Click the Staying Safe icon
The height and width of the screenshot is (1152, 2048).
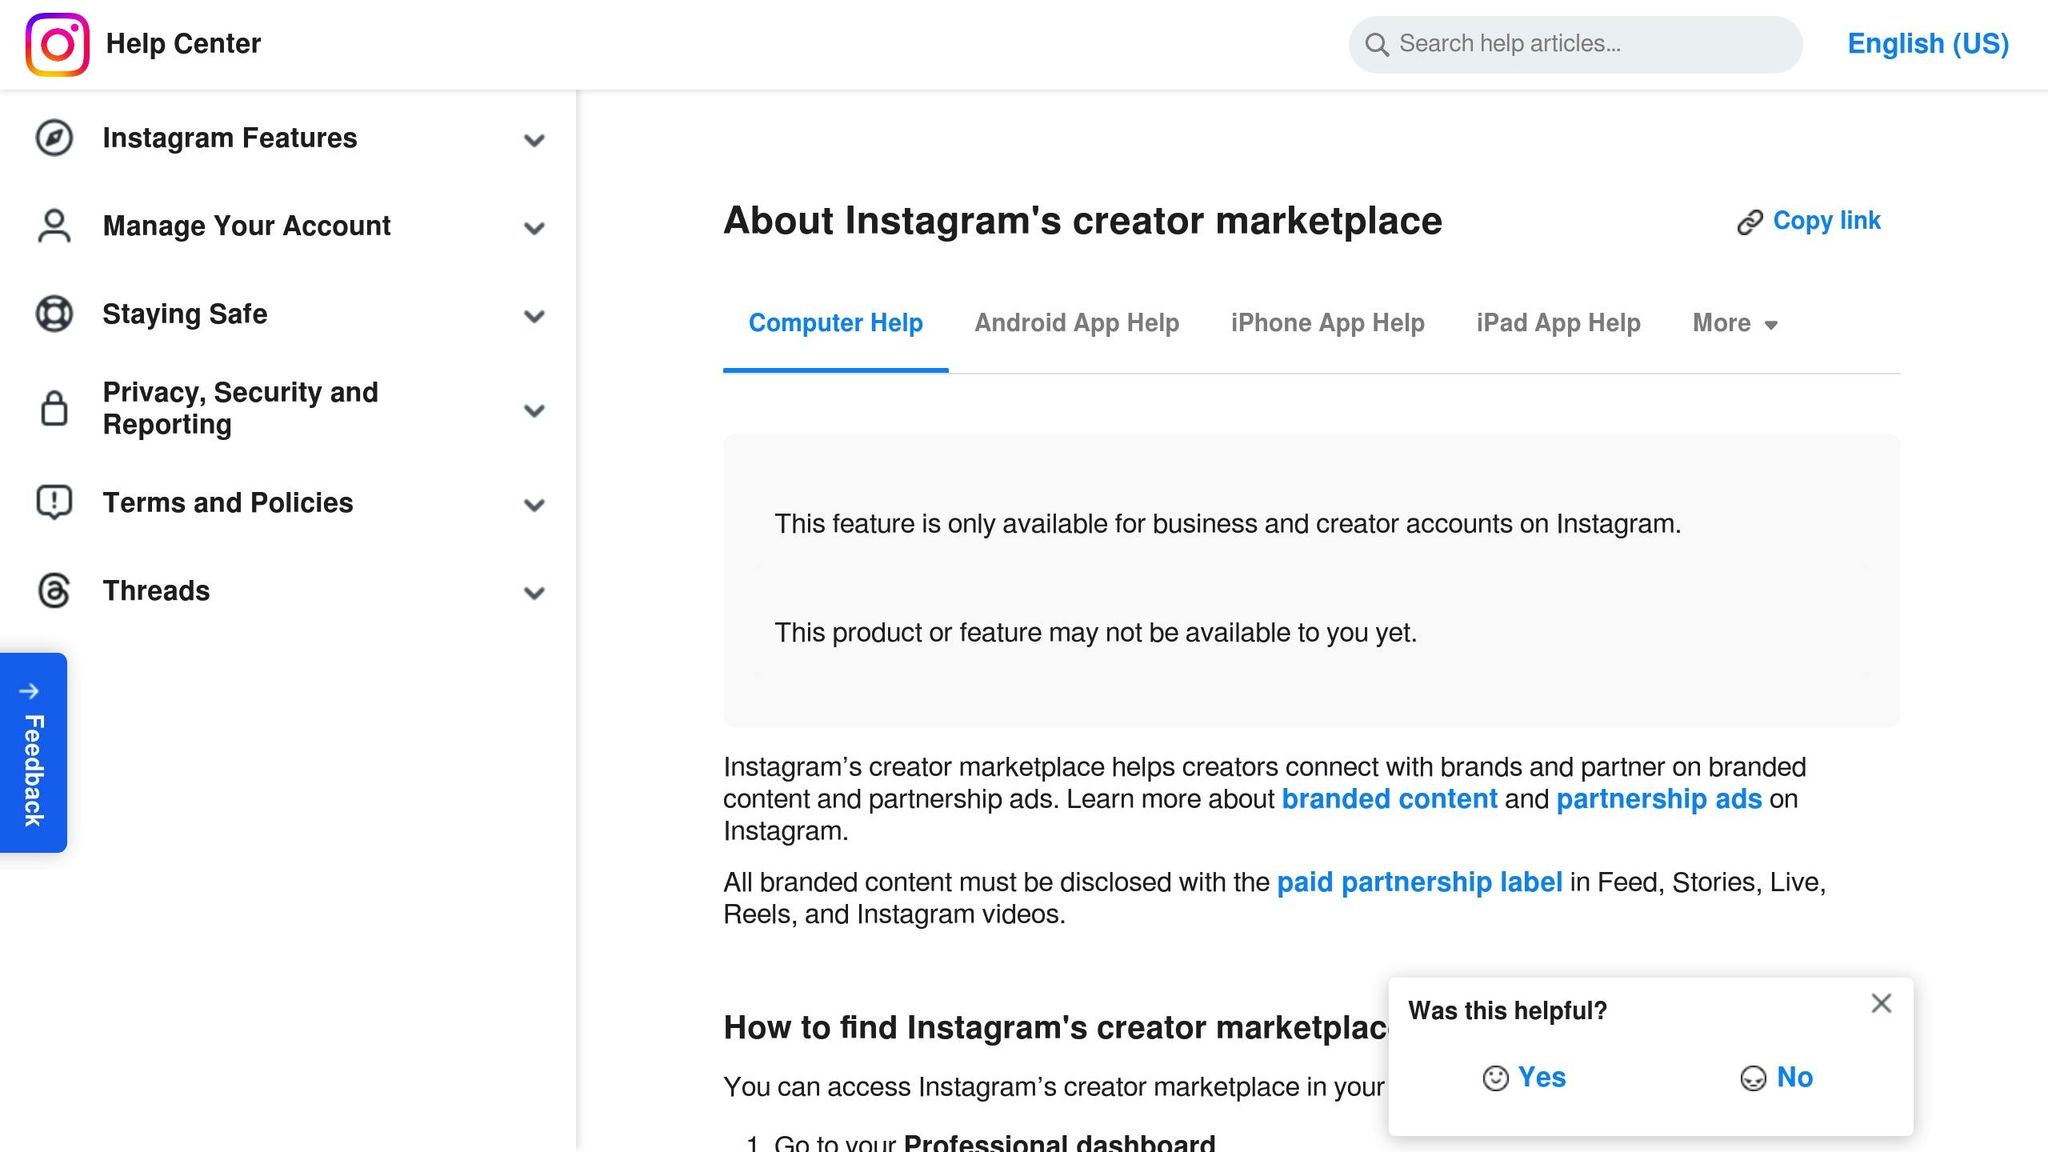pos(55,315)
